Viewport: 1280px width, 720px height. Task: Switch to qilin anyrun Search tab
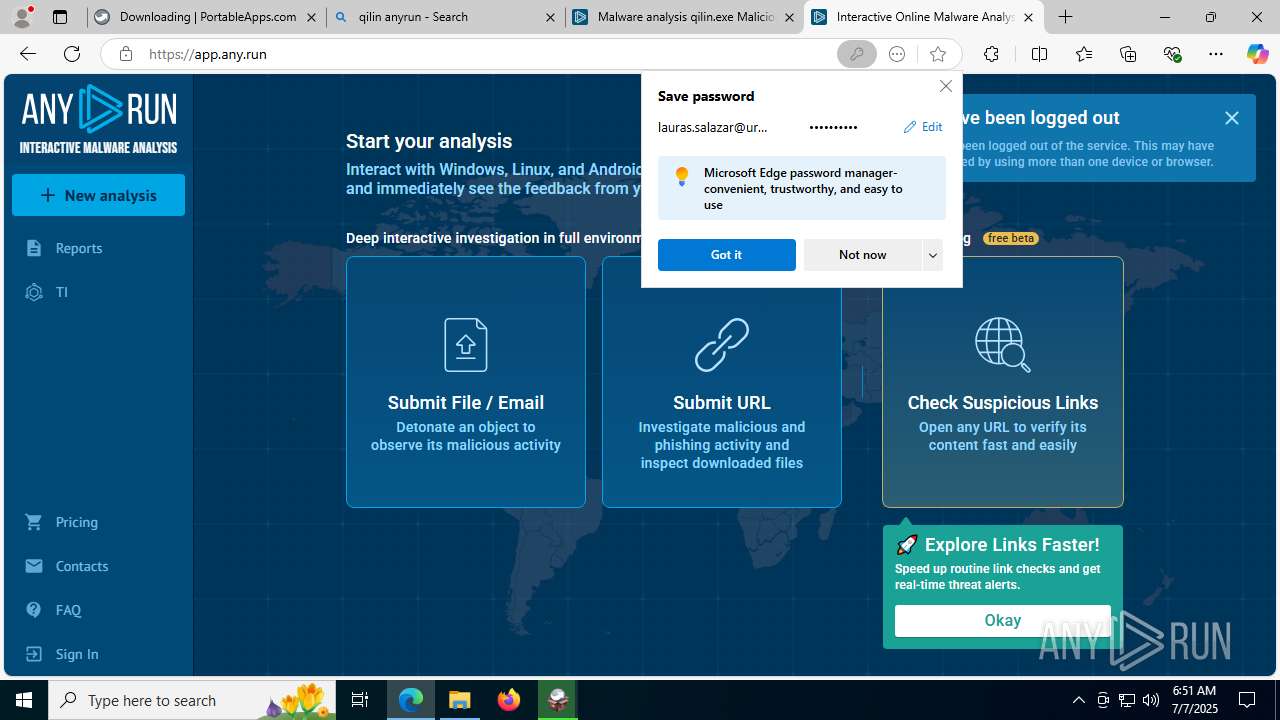coord(446,17)
